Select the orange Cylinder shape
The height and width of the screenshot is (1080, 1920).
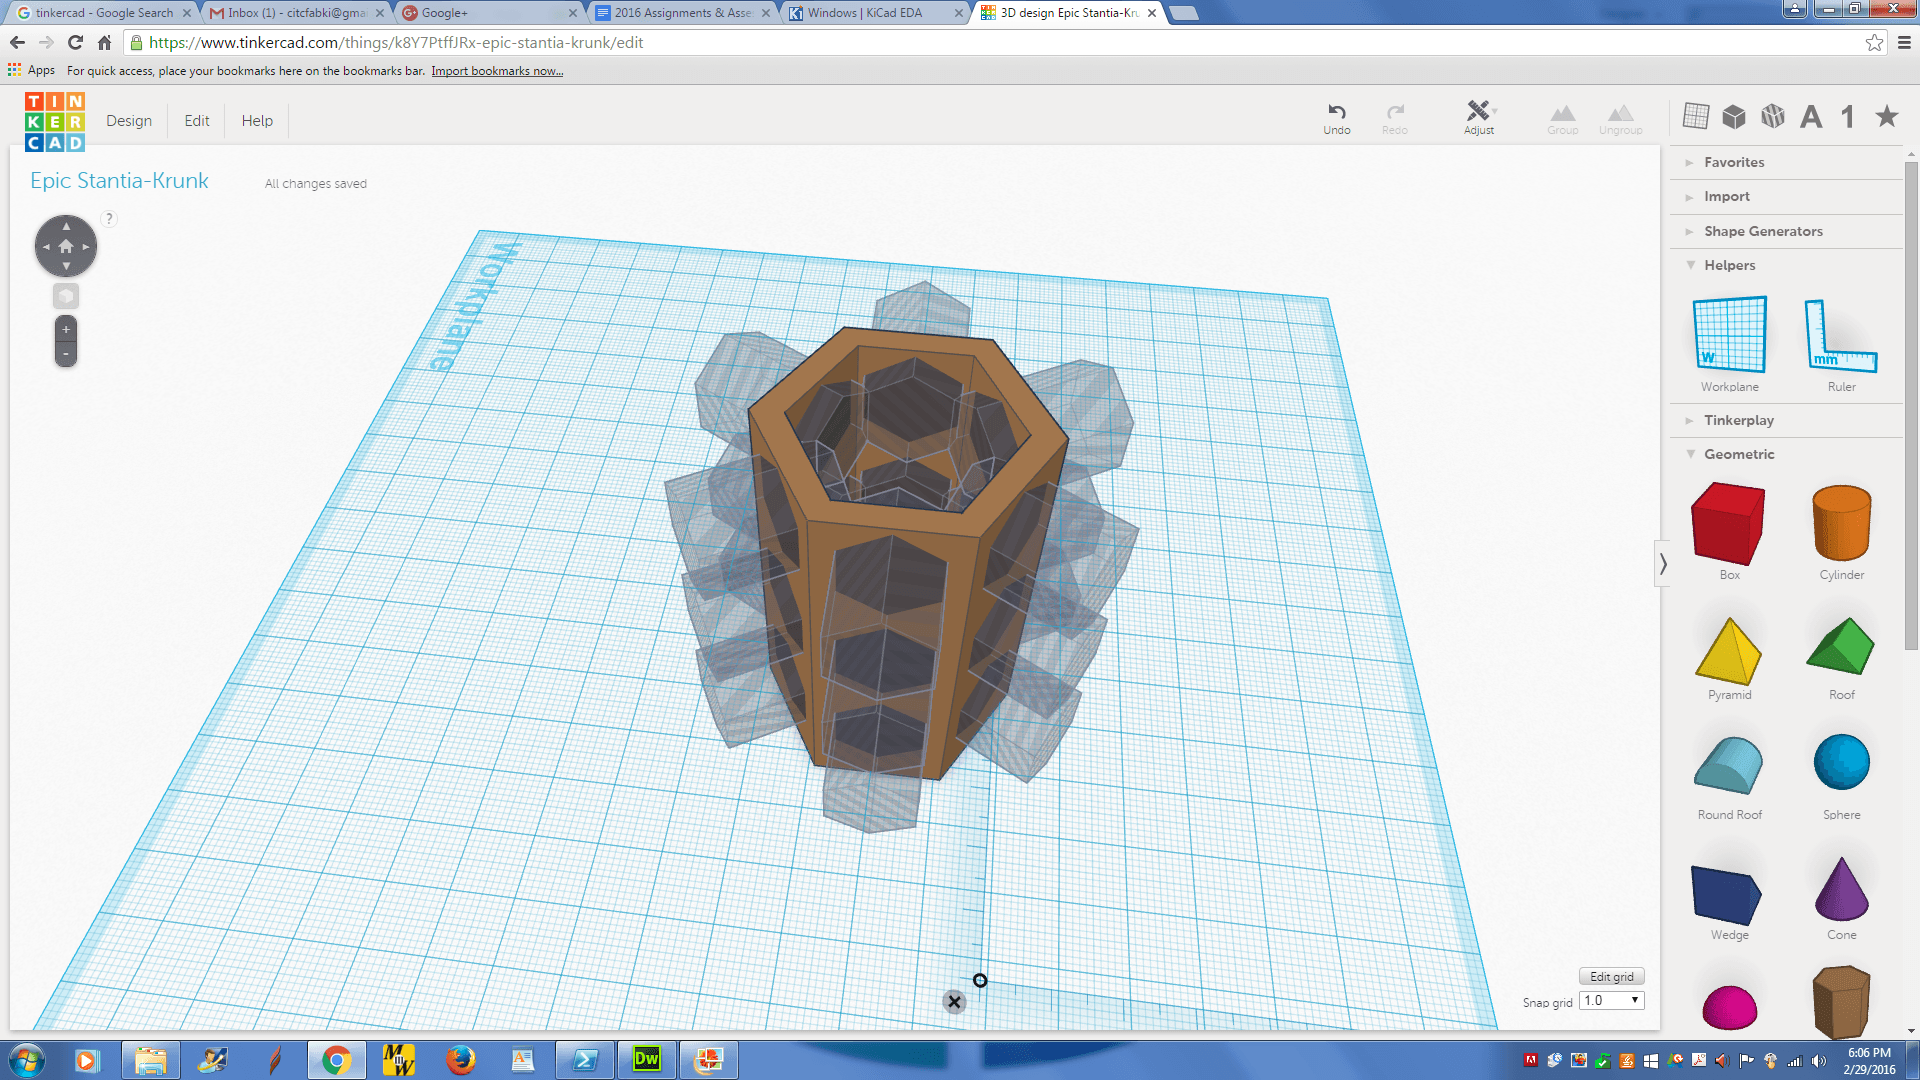click(1841, 523)
